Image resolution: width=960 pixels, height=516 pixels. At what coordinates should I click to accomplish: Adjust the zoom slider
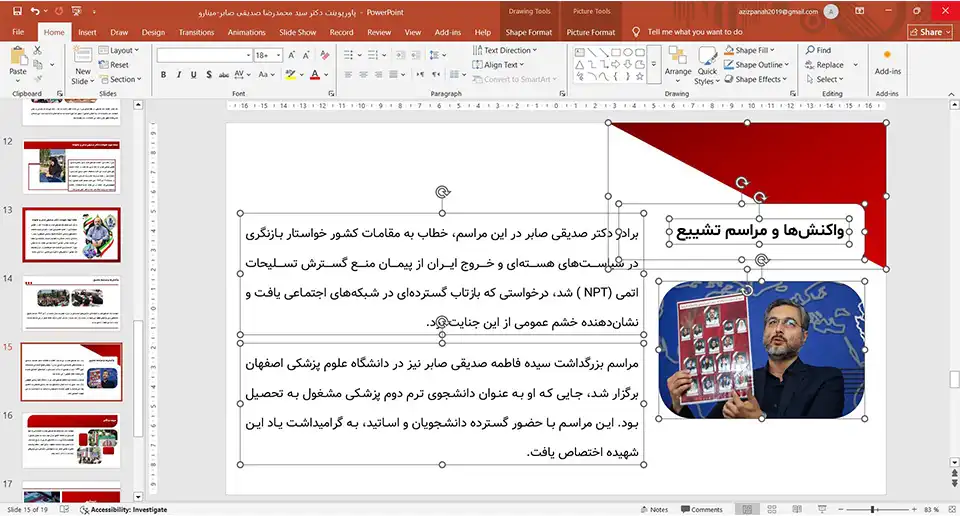(873, 509)
